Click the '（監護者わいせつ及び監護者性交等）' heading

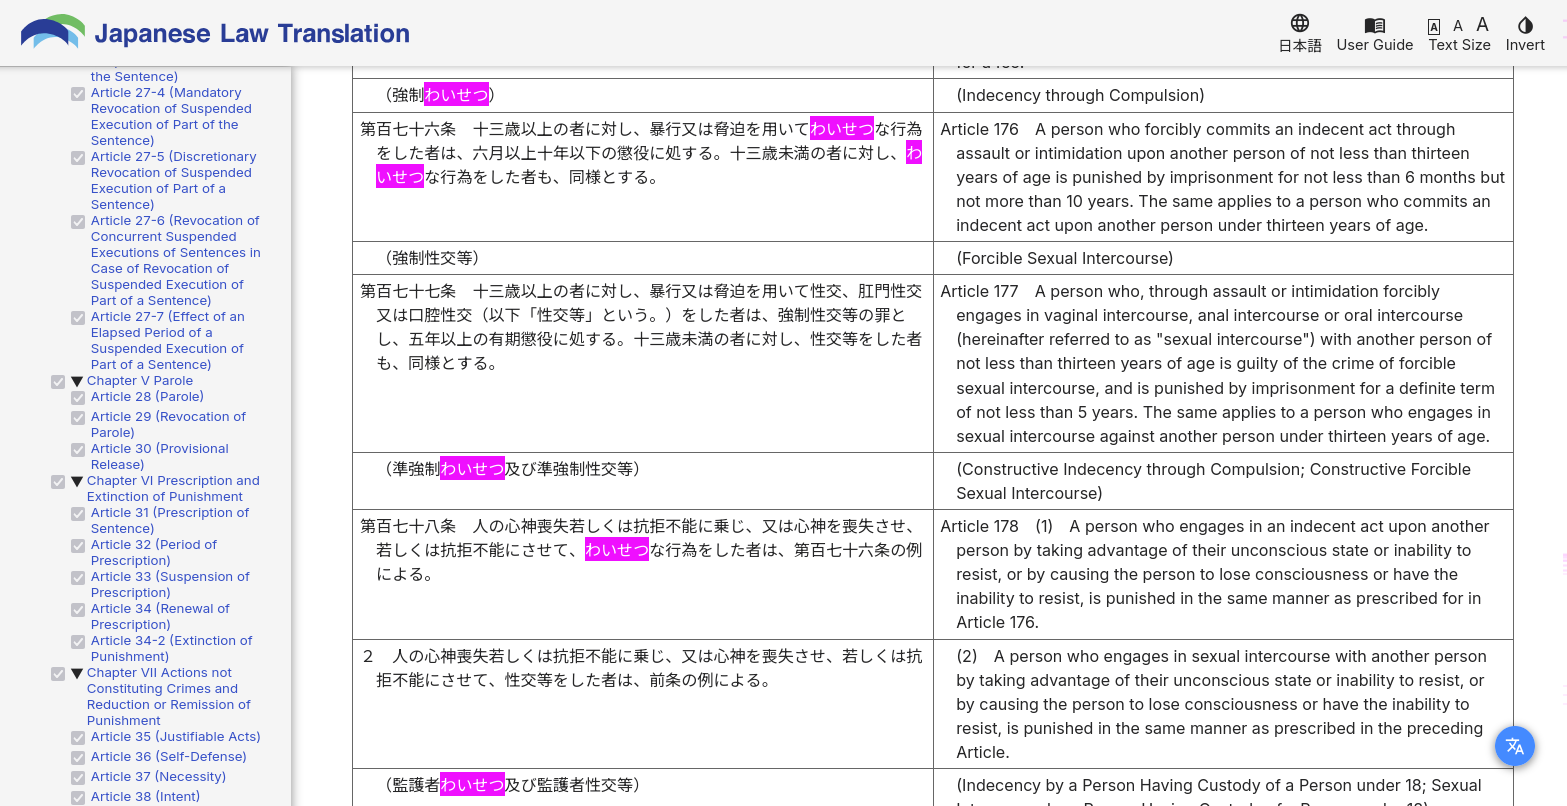512,785
